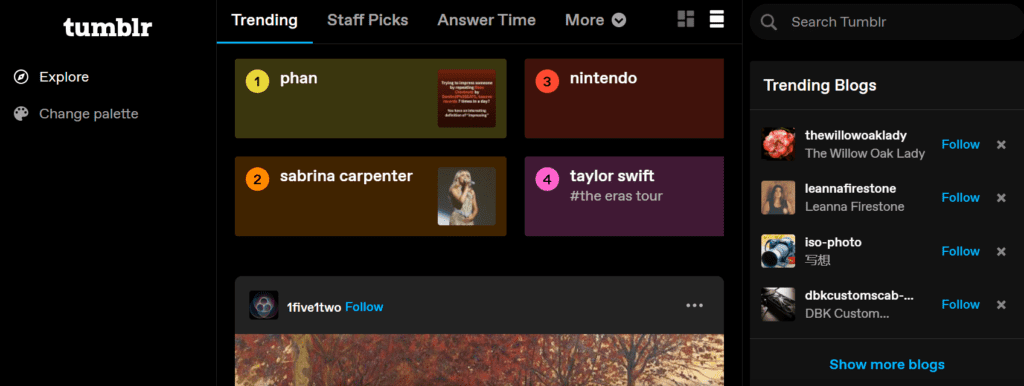1024x386 pixels.
Task: Open sabrina carpenter thumbnail image
Action: point(466,196)
